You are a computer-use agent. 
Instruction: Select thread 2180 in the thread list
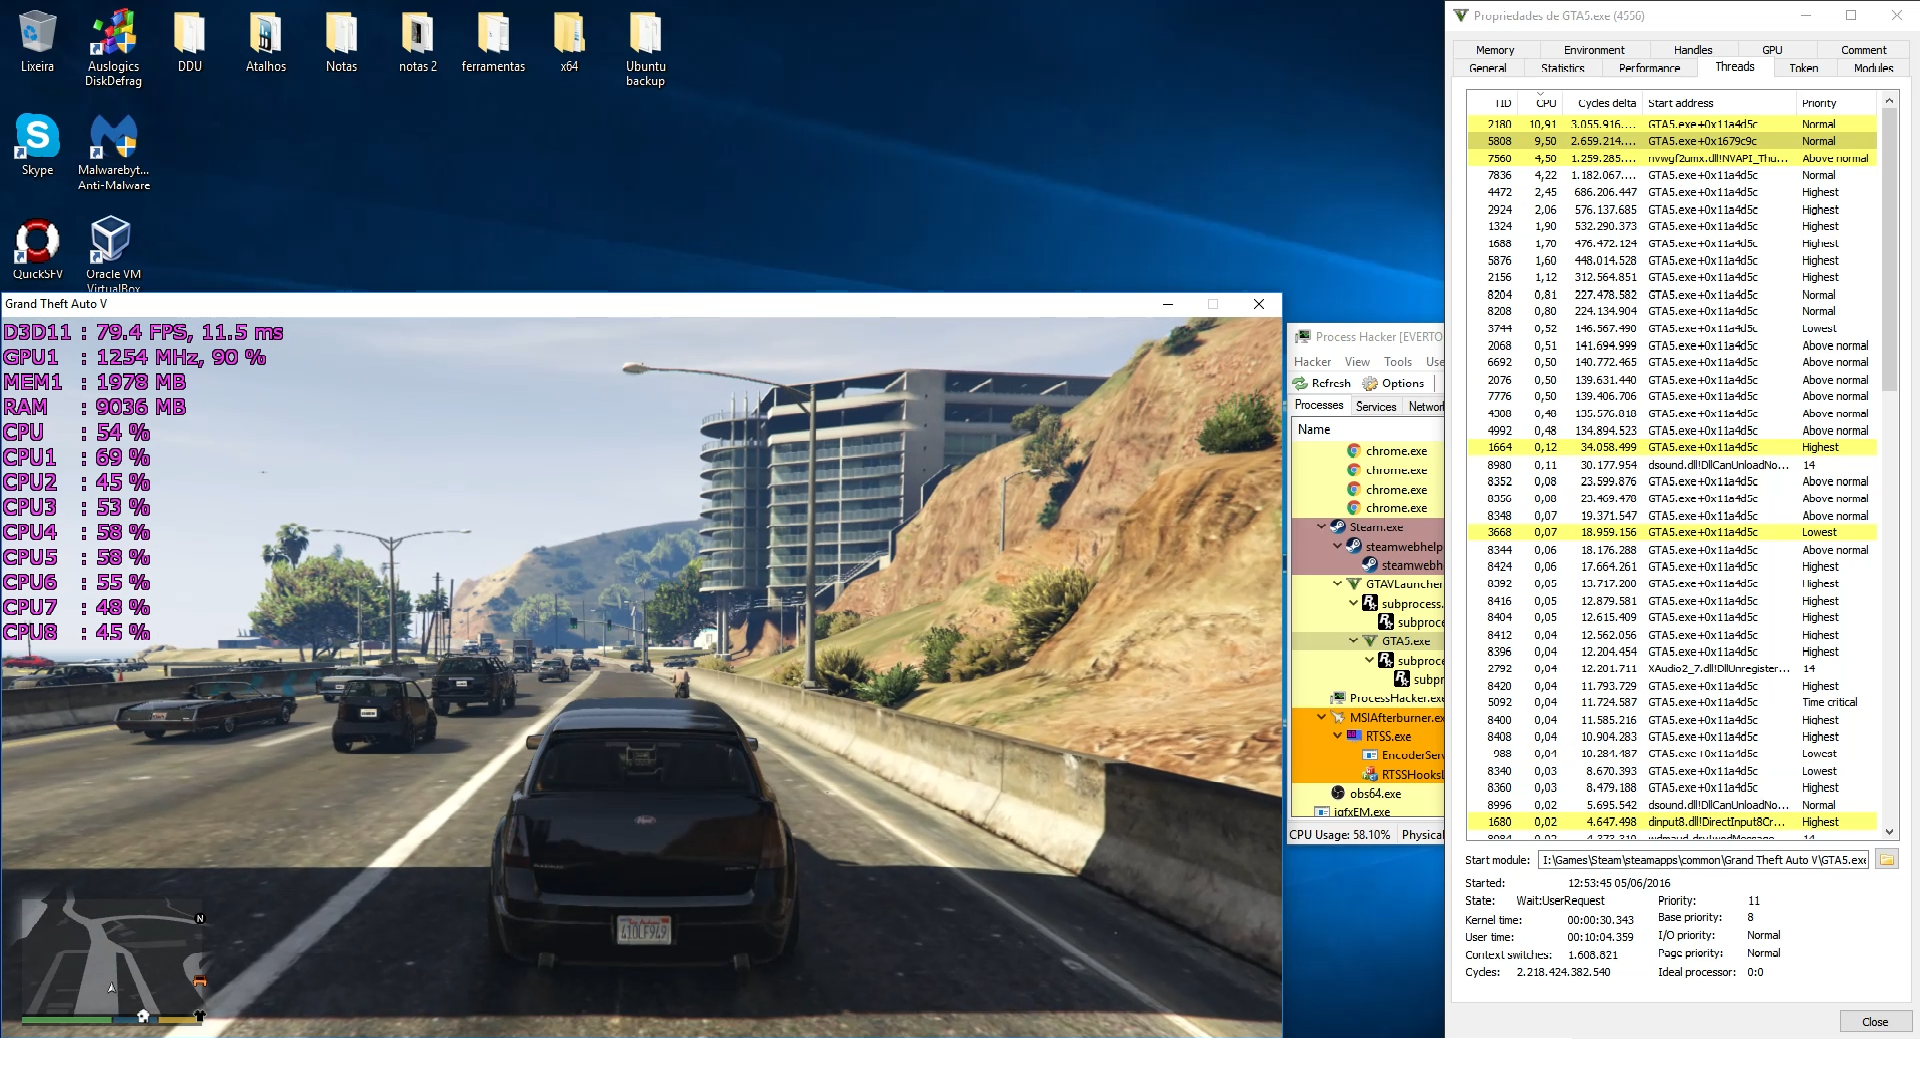tap(1672, 125)
